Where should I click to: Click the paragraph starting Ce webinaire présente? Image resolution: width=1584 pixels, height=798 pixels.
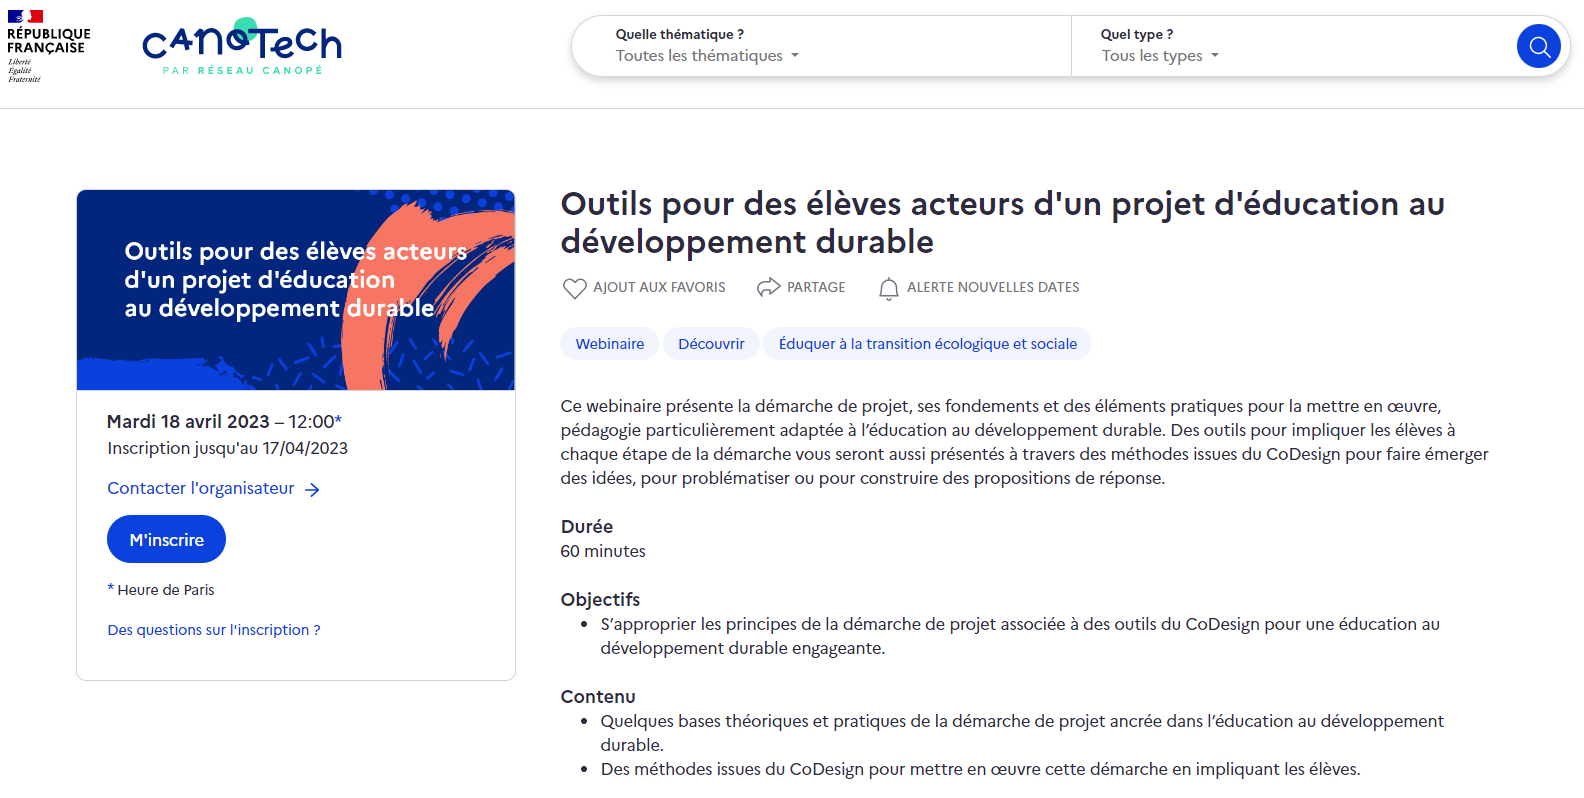pos(1025,442)
